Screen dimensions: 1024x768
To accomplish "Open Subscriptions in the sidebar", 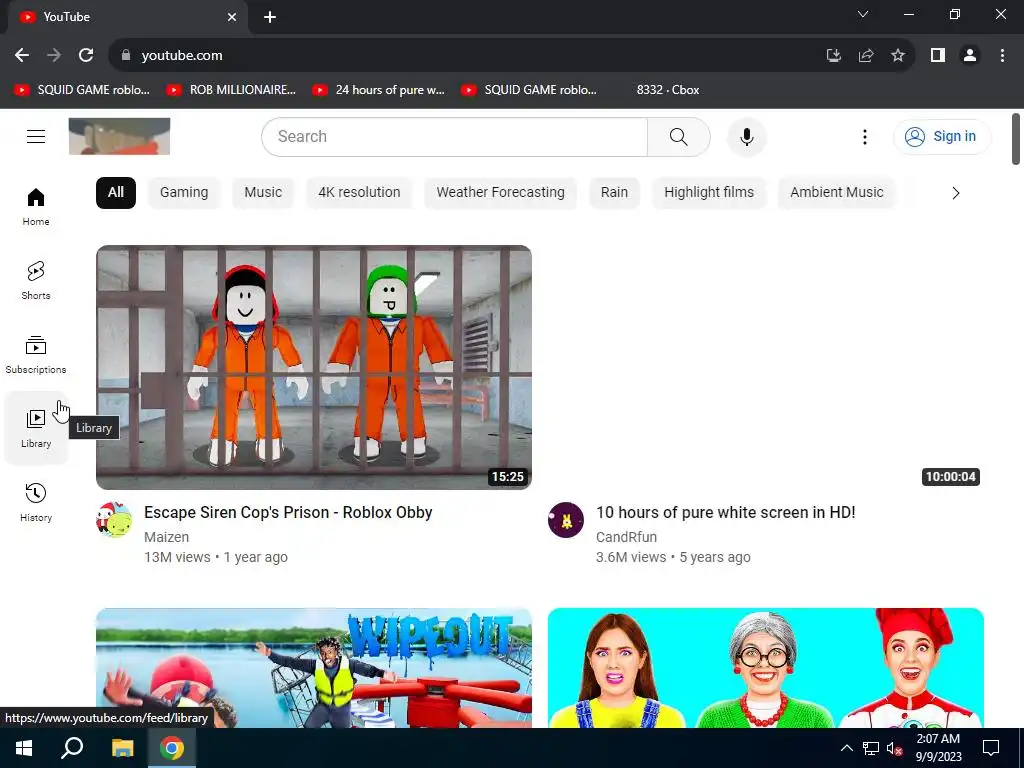I will click(36, 355).
